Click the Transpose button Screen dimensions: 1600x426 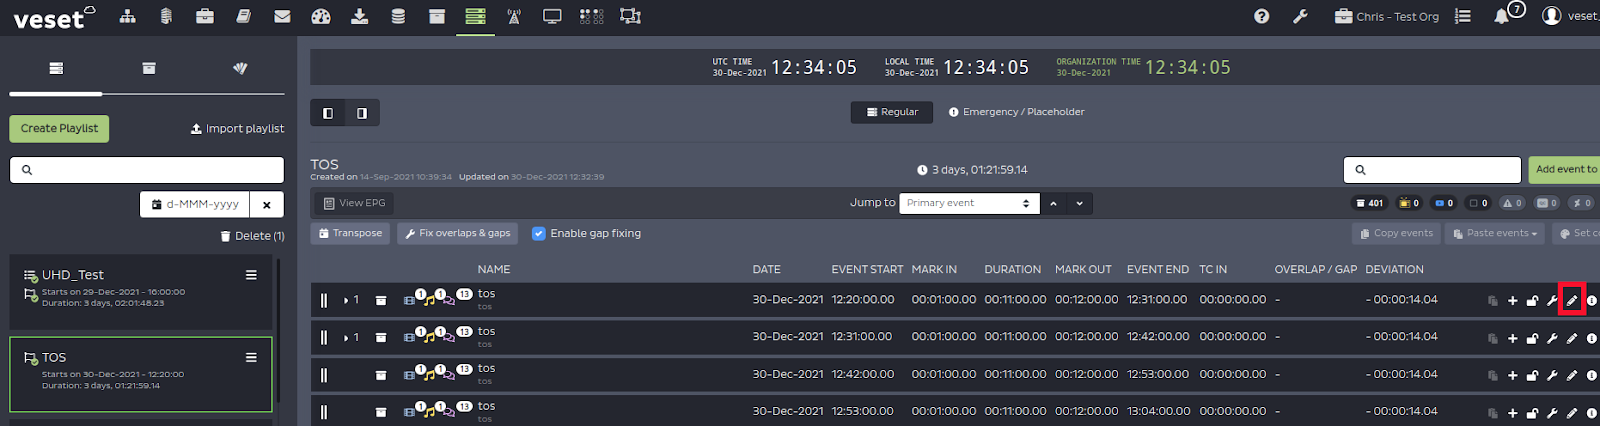(351, 233)
